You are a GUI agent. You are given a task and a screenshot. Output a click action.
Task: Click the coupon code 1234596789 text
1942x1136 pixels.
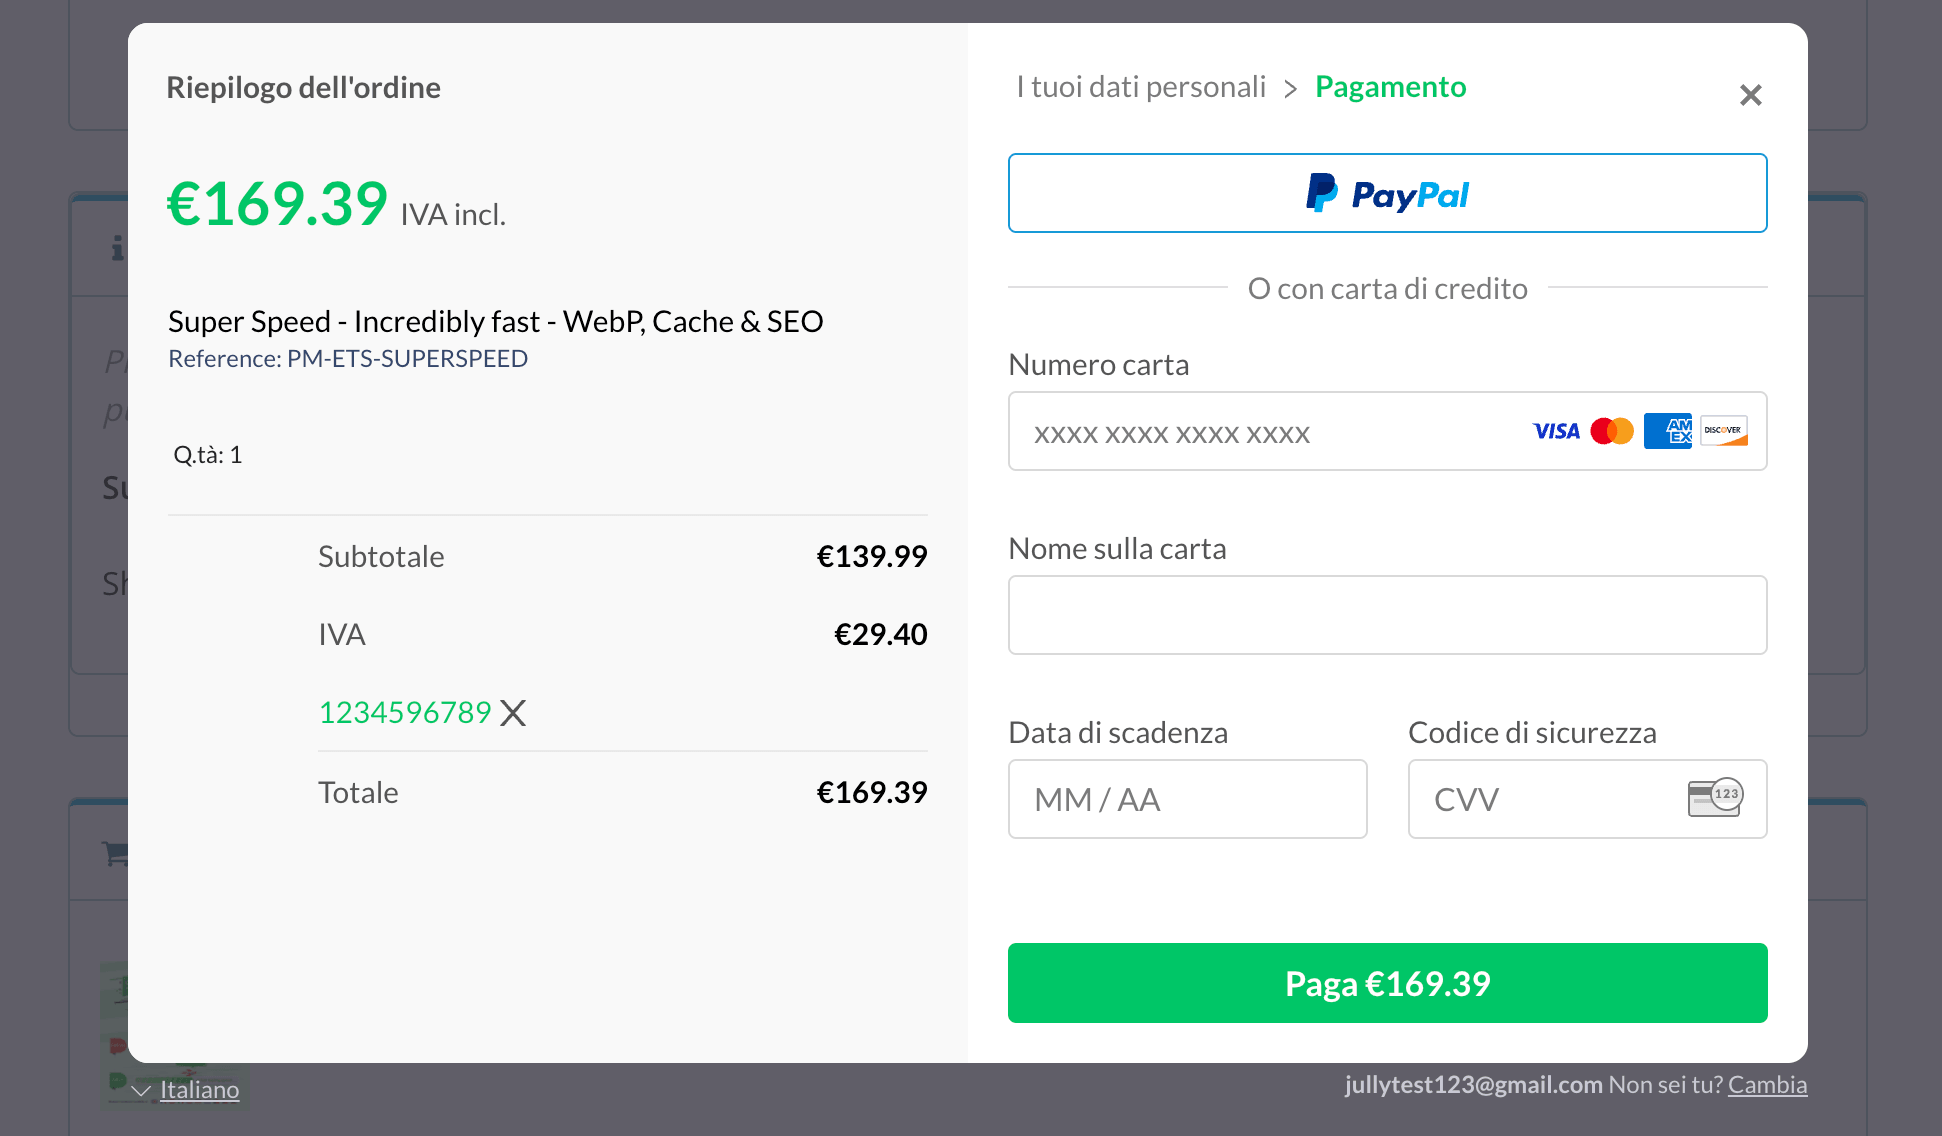coord(404,713)
